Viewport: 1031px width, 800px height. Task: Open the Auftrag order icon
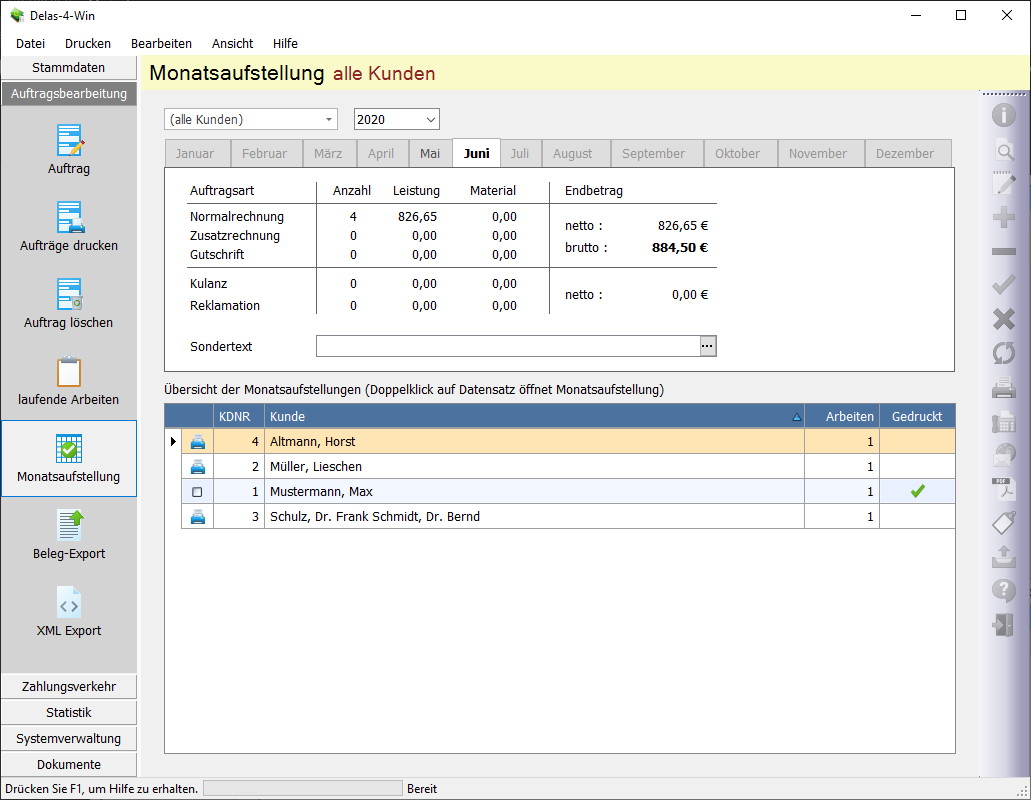[69, 141]
